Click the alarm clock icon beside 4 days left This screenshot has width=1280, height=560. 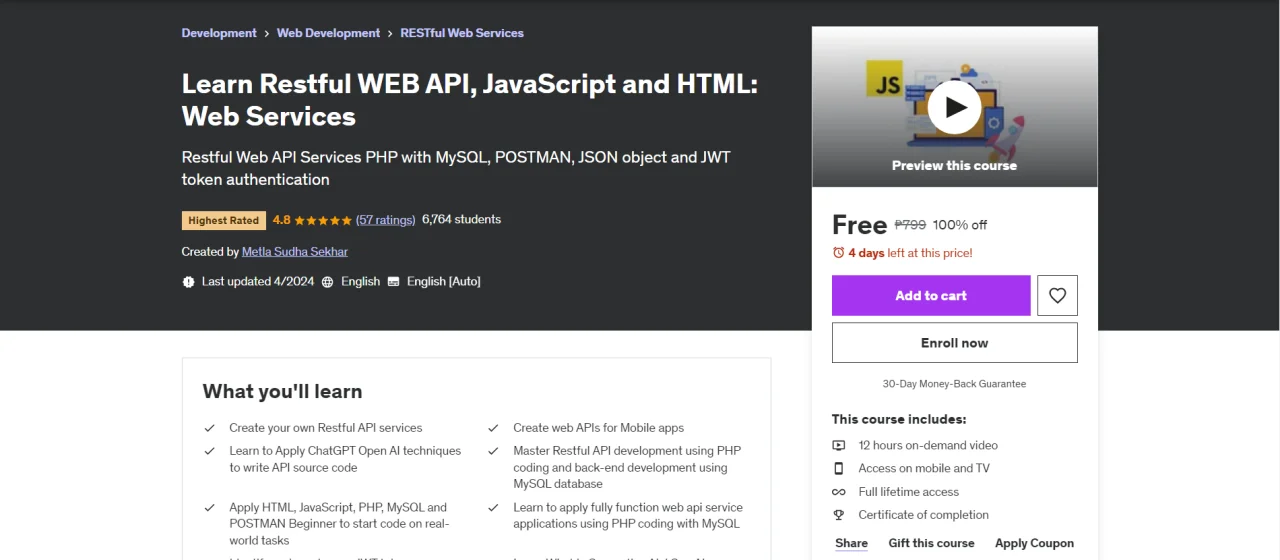pos(838,253)
